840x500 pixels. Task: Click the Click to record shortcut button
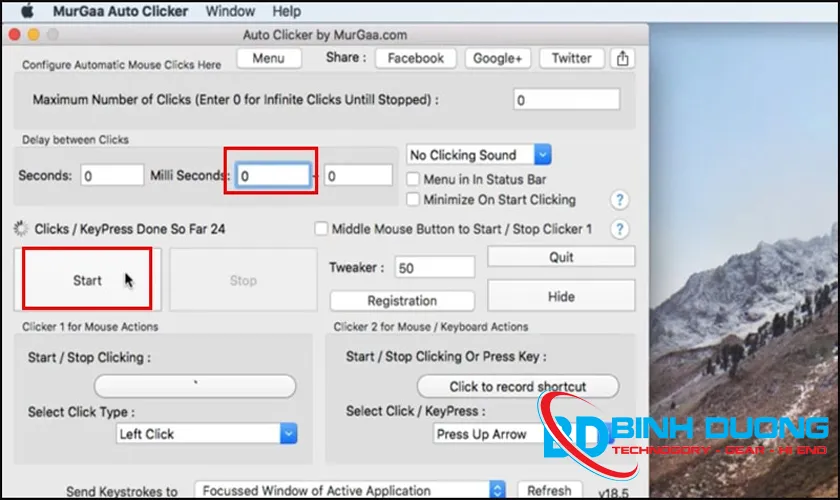518,386
